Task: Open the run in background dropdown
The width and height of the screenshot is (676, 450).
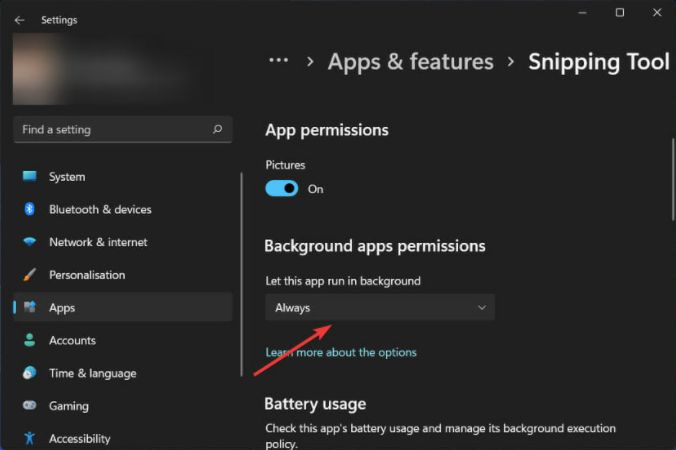Action: tap(380, 308)
